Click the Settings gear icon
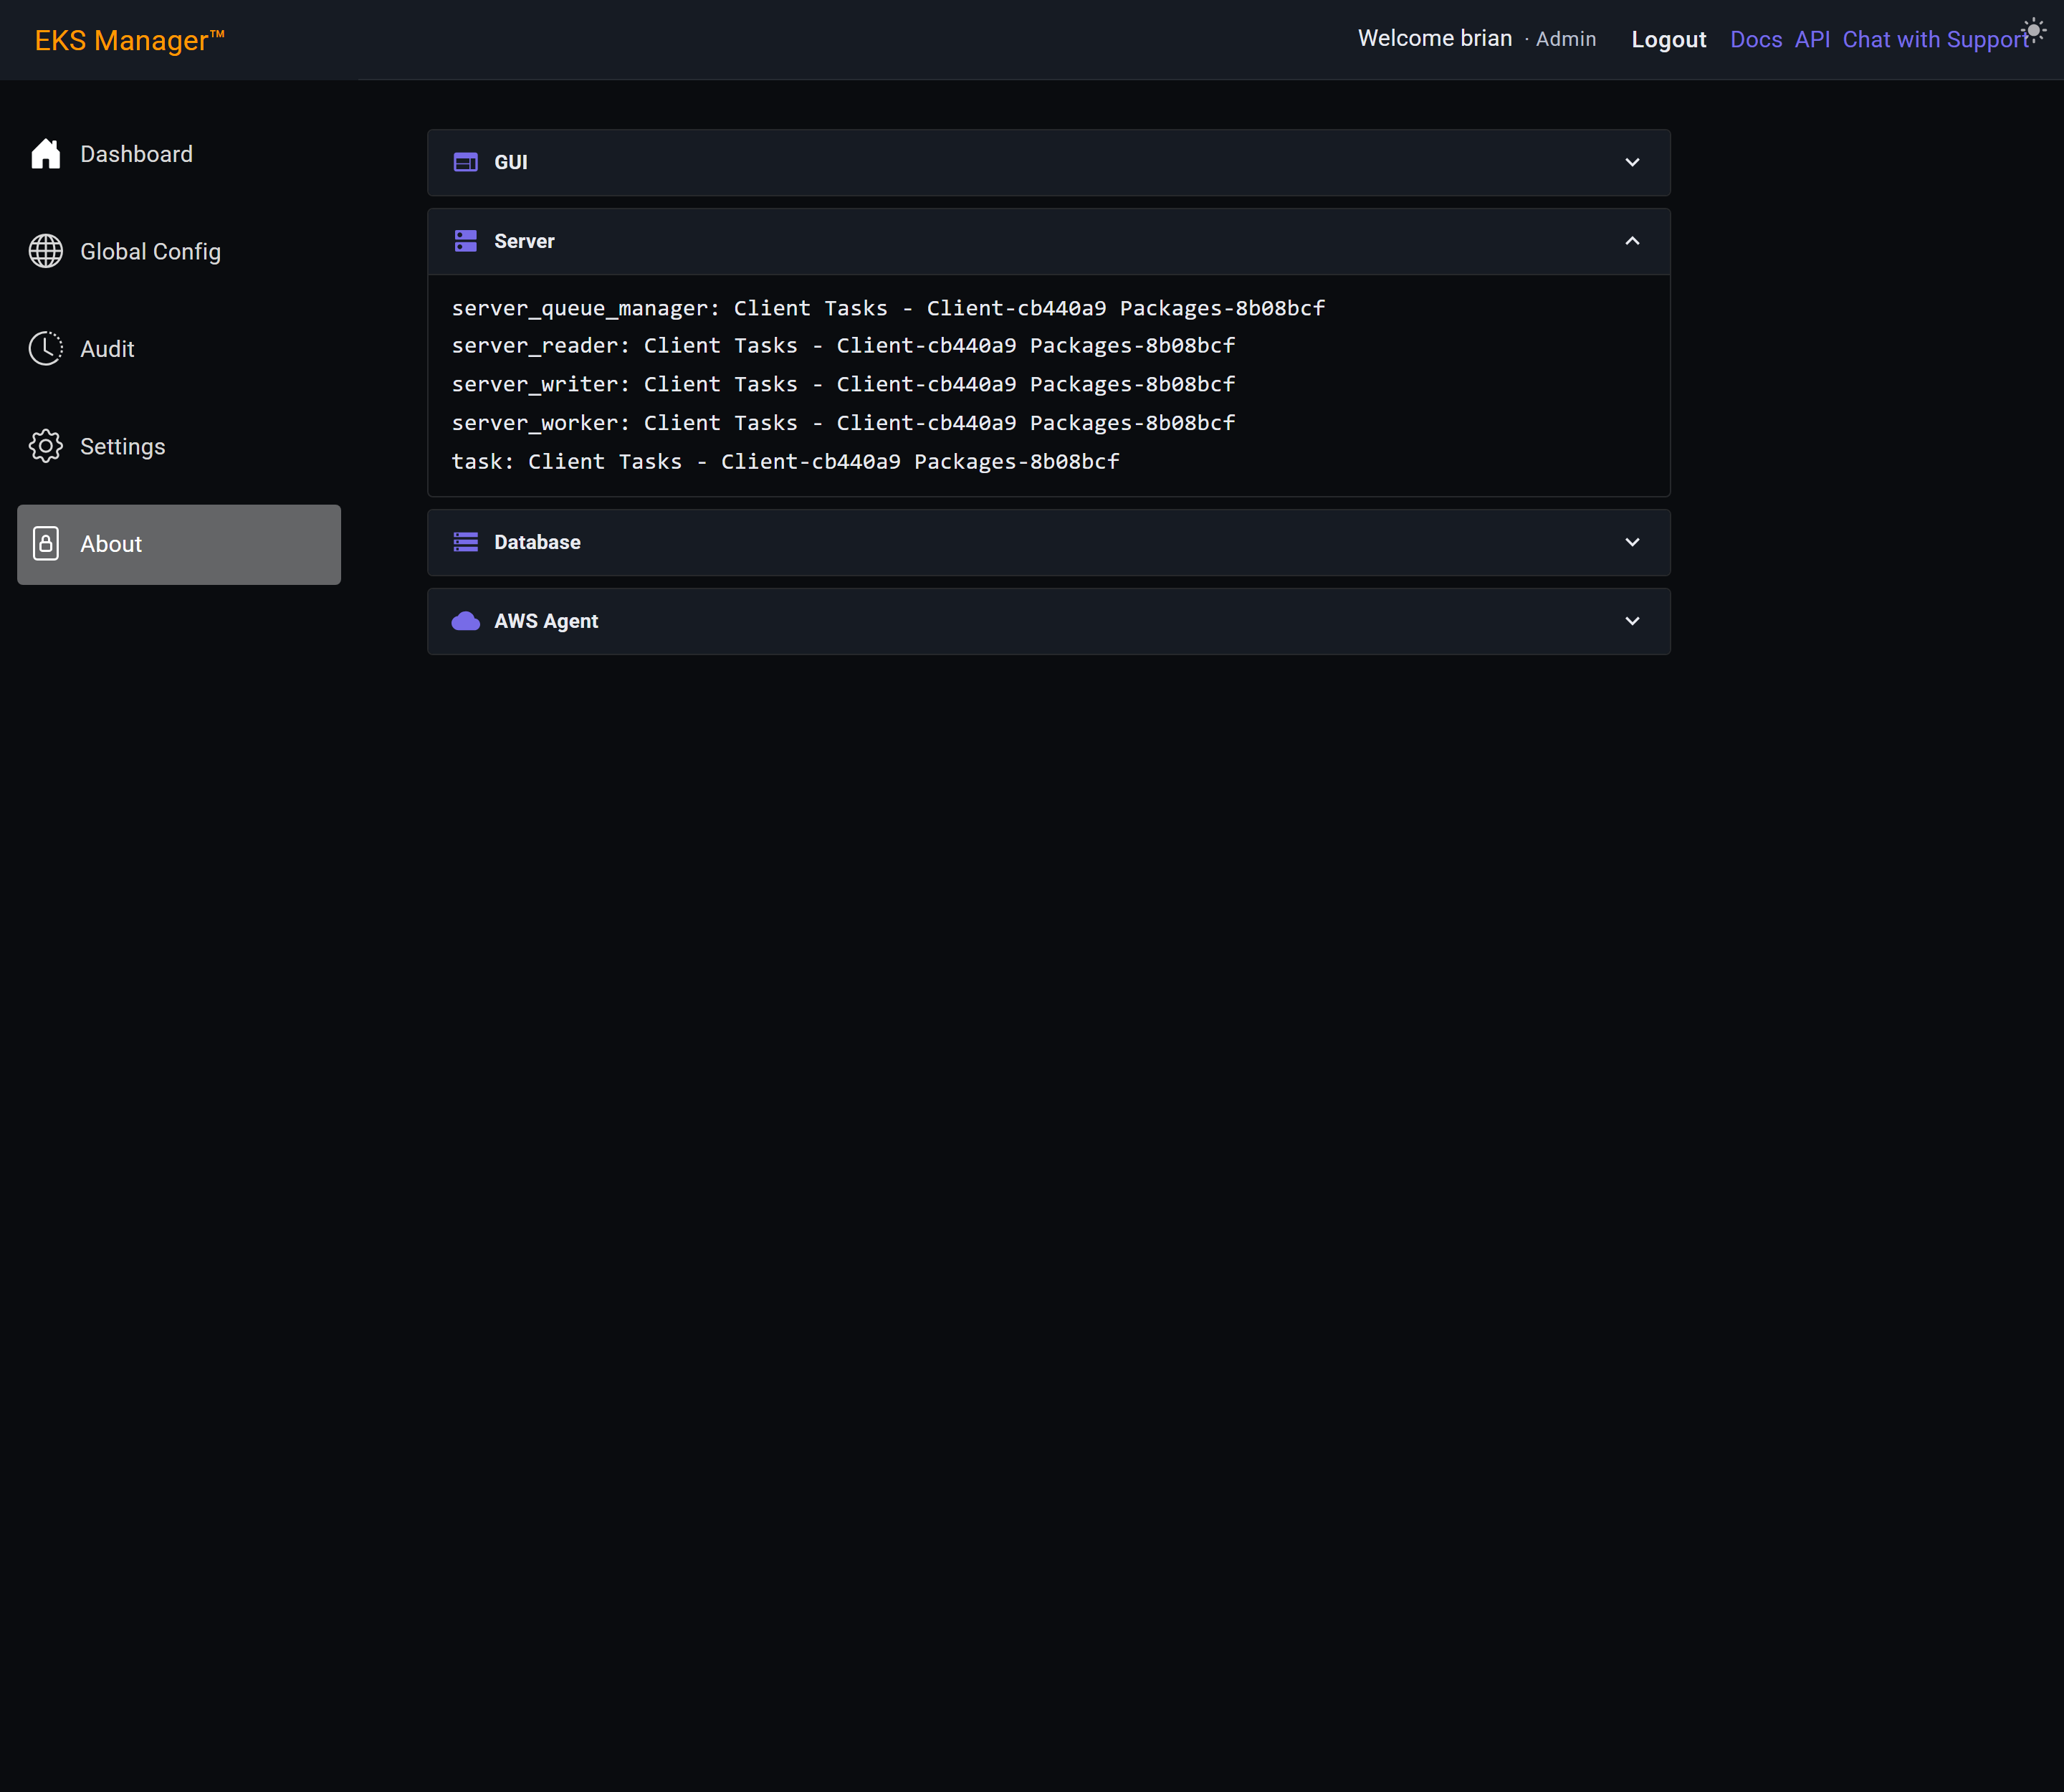This screenshot has height=1792, width=2064. (x=46, y=446)
